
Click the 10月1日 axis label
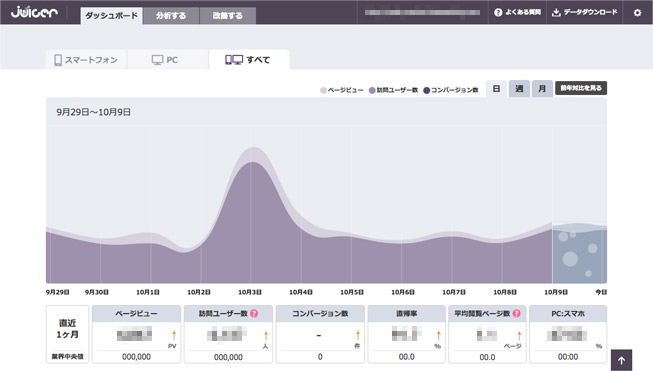tap(148, 292)
